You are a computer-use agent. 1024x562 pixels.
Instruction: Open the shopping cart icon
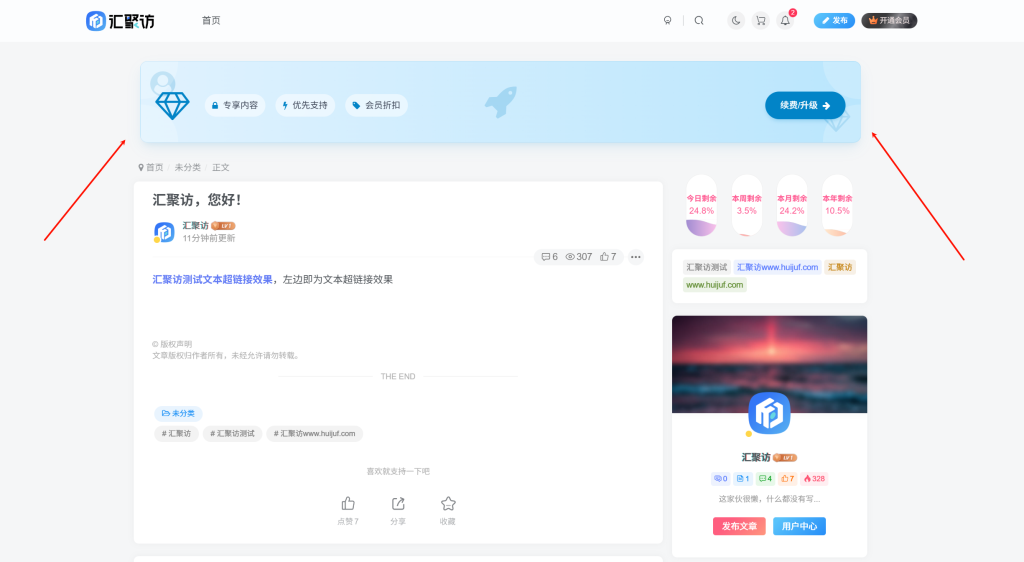coord(761,21)
